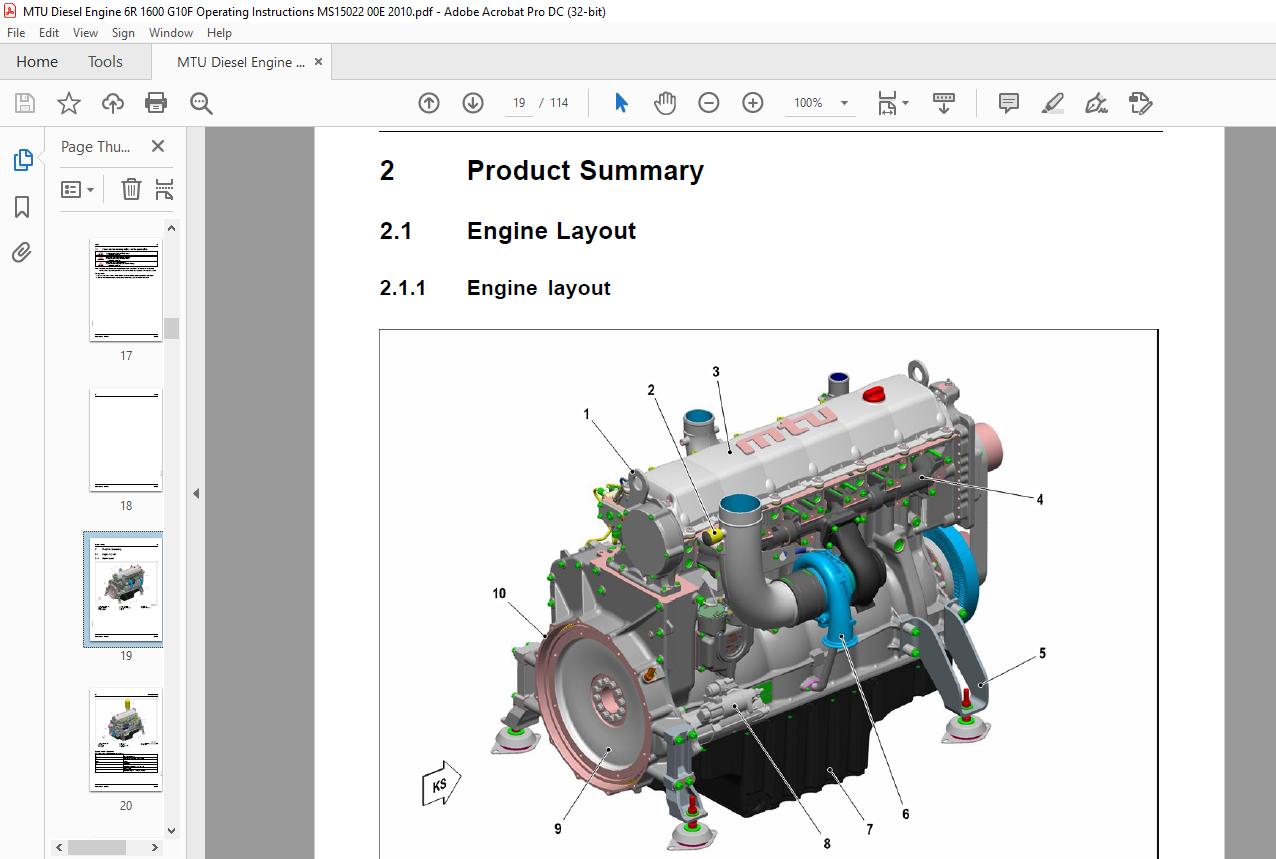Screen dimensions: 1276x859
Task: Click the total pages 114 text
Action: pyautogui.click(x=559, y=103)
